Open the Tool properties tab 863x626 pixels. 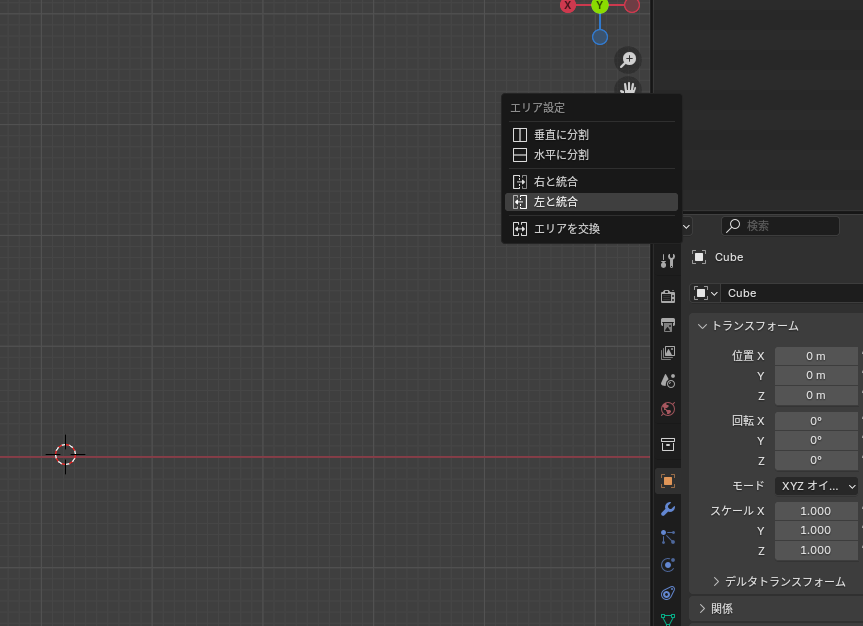pyautogui.click(x=668, y=260)
